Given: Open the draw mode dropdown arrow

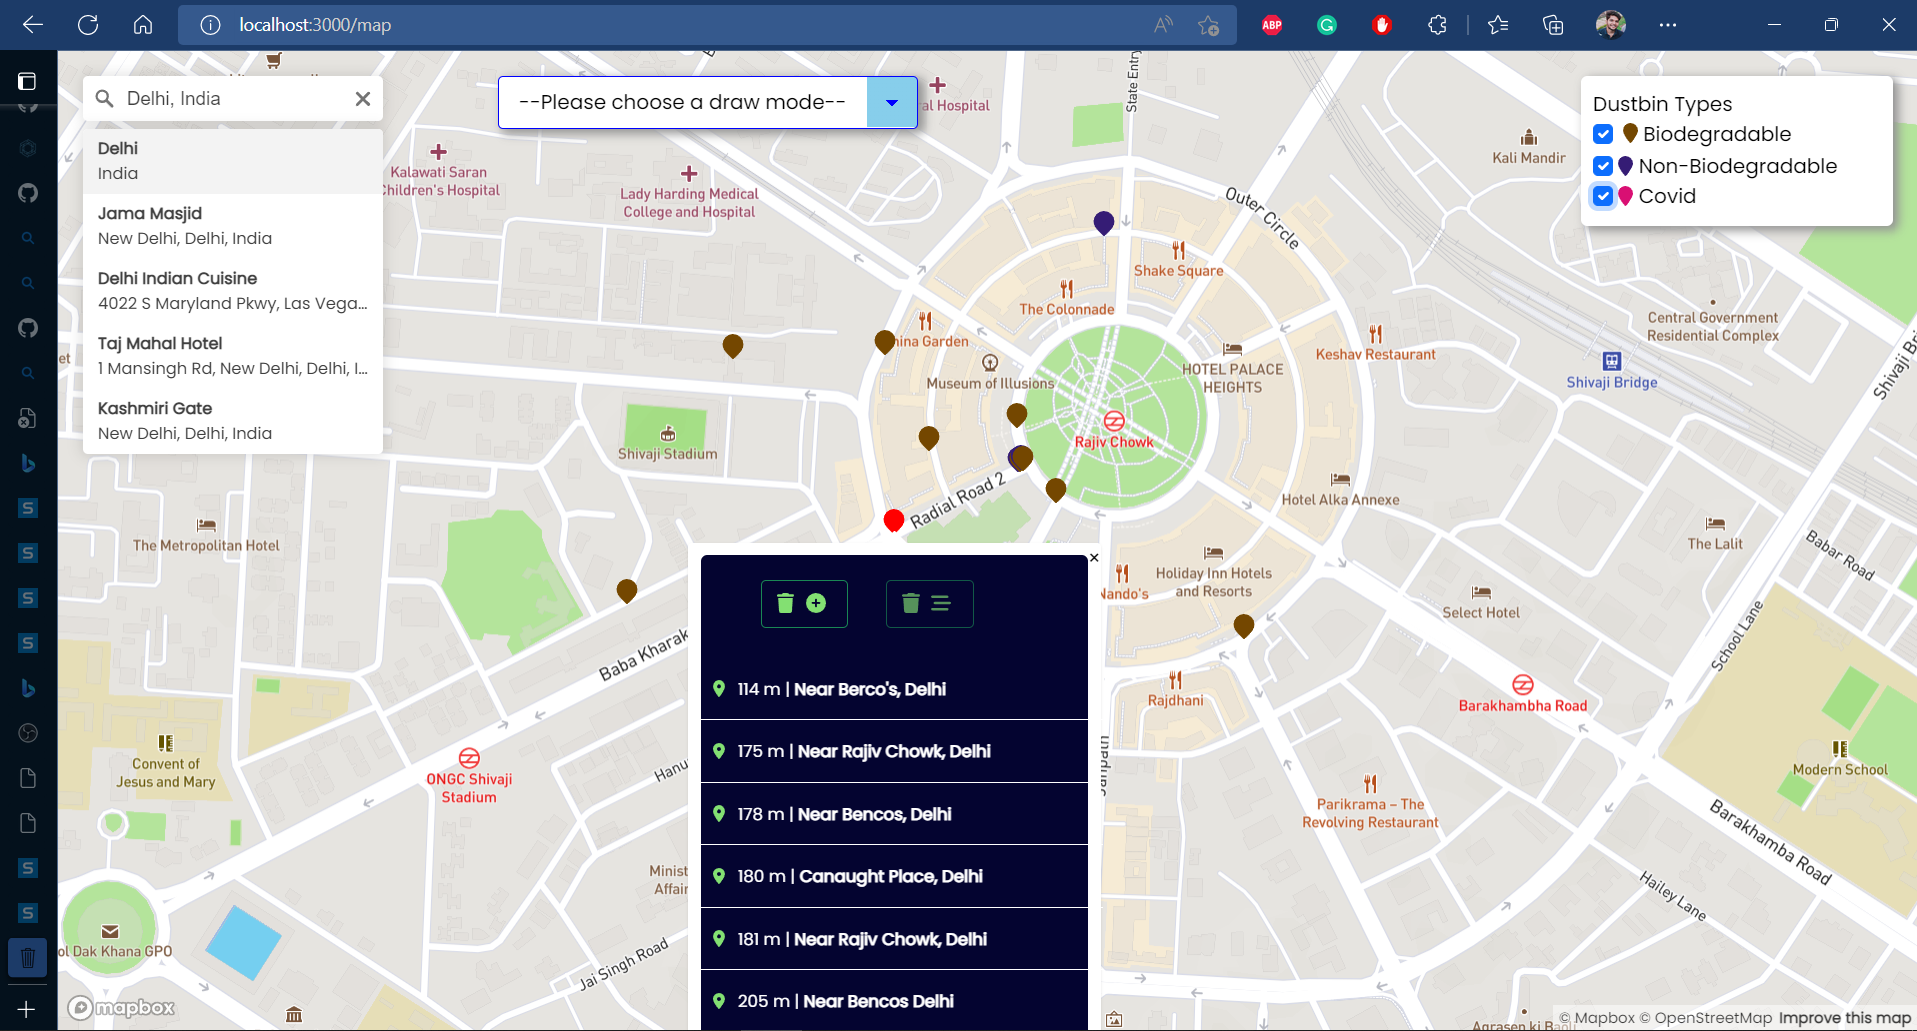Looking at the screenshot, I should tap(891, 102).
